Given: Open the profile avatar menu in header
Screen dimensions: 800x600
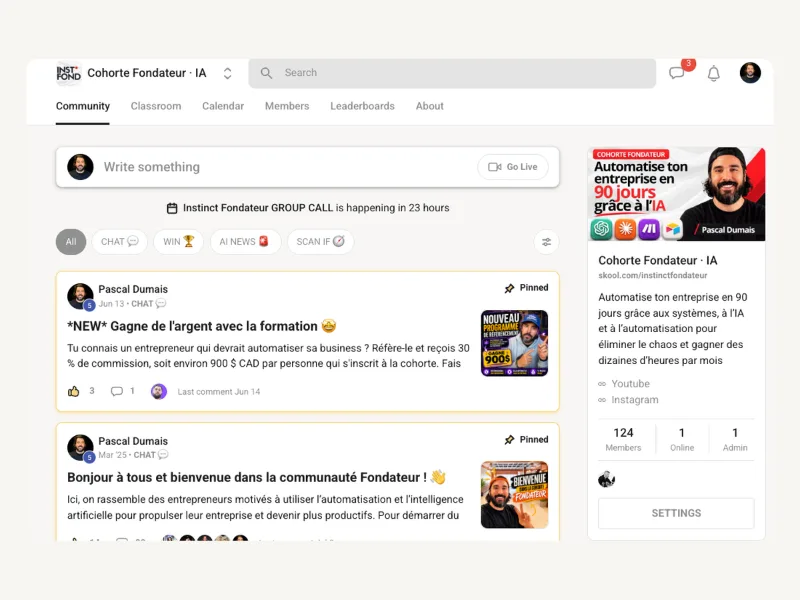Looking at the screenshot, I should 750,72.
